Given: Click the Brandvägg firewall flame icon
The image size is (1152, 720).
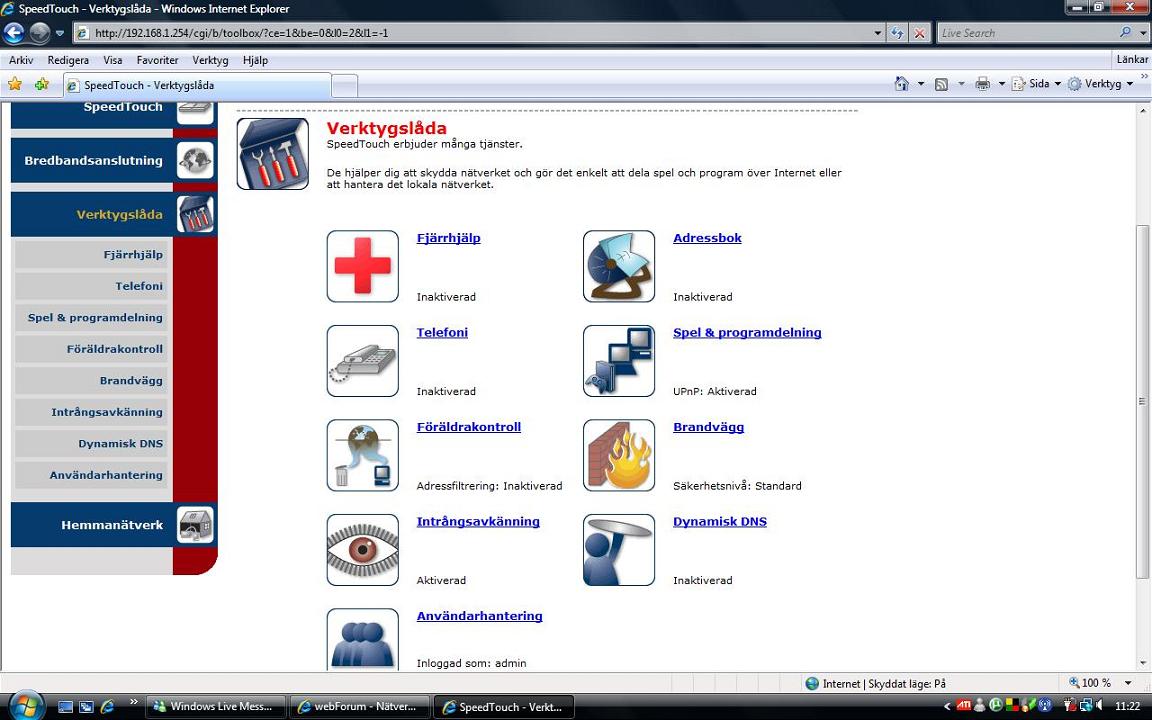Looking at the screenshot, I should point(619,455).
